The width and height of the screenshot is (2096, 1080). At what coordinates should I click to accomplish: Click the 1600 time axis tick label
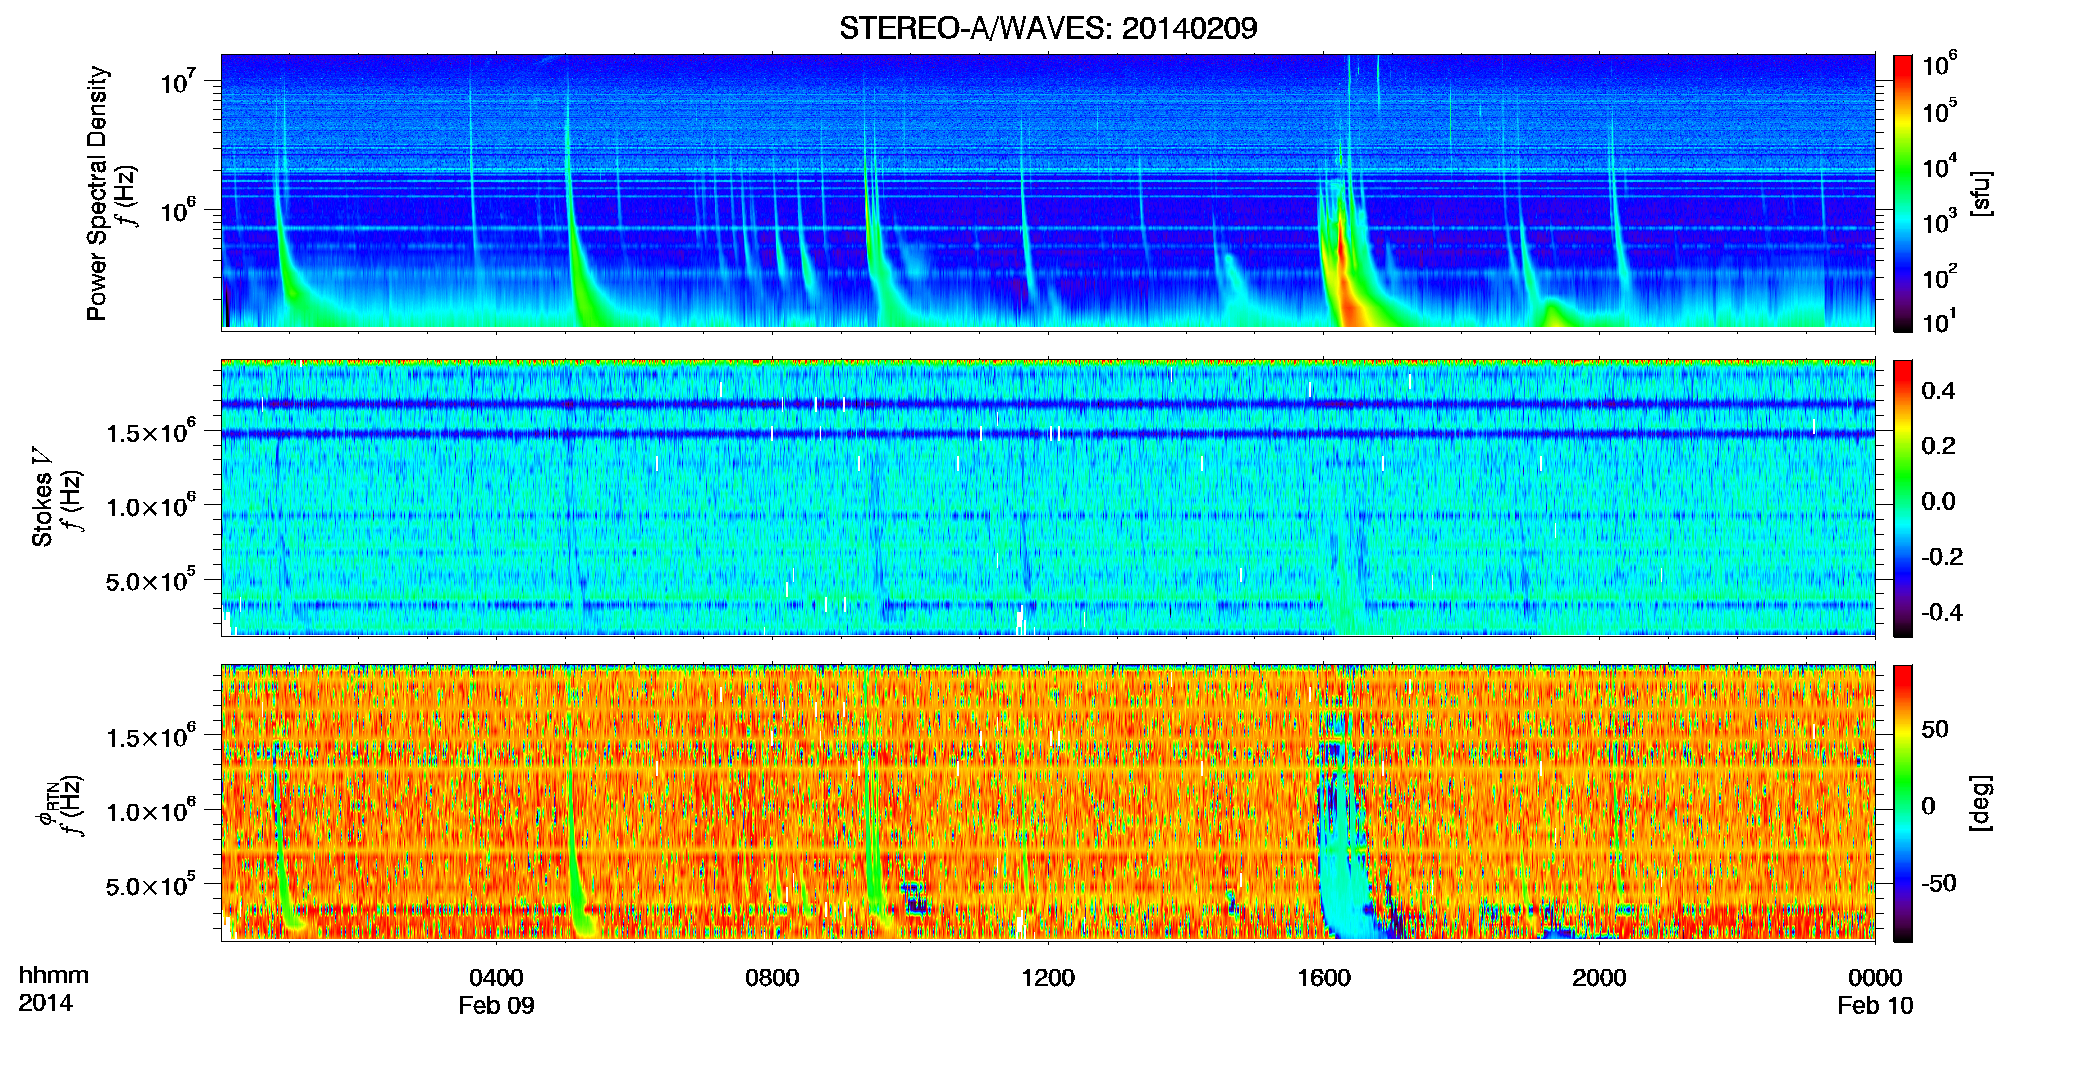click(1324, 978)
